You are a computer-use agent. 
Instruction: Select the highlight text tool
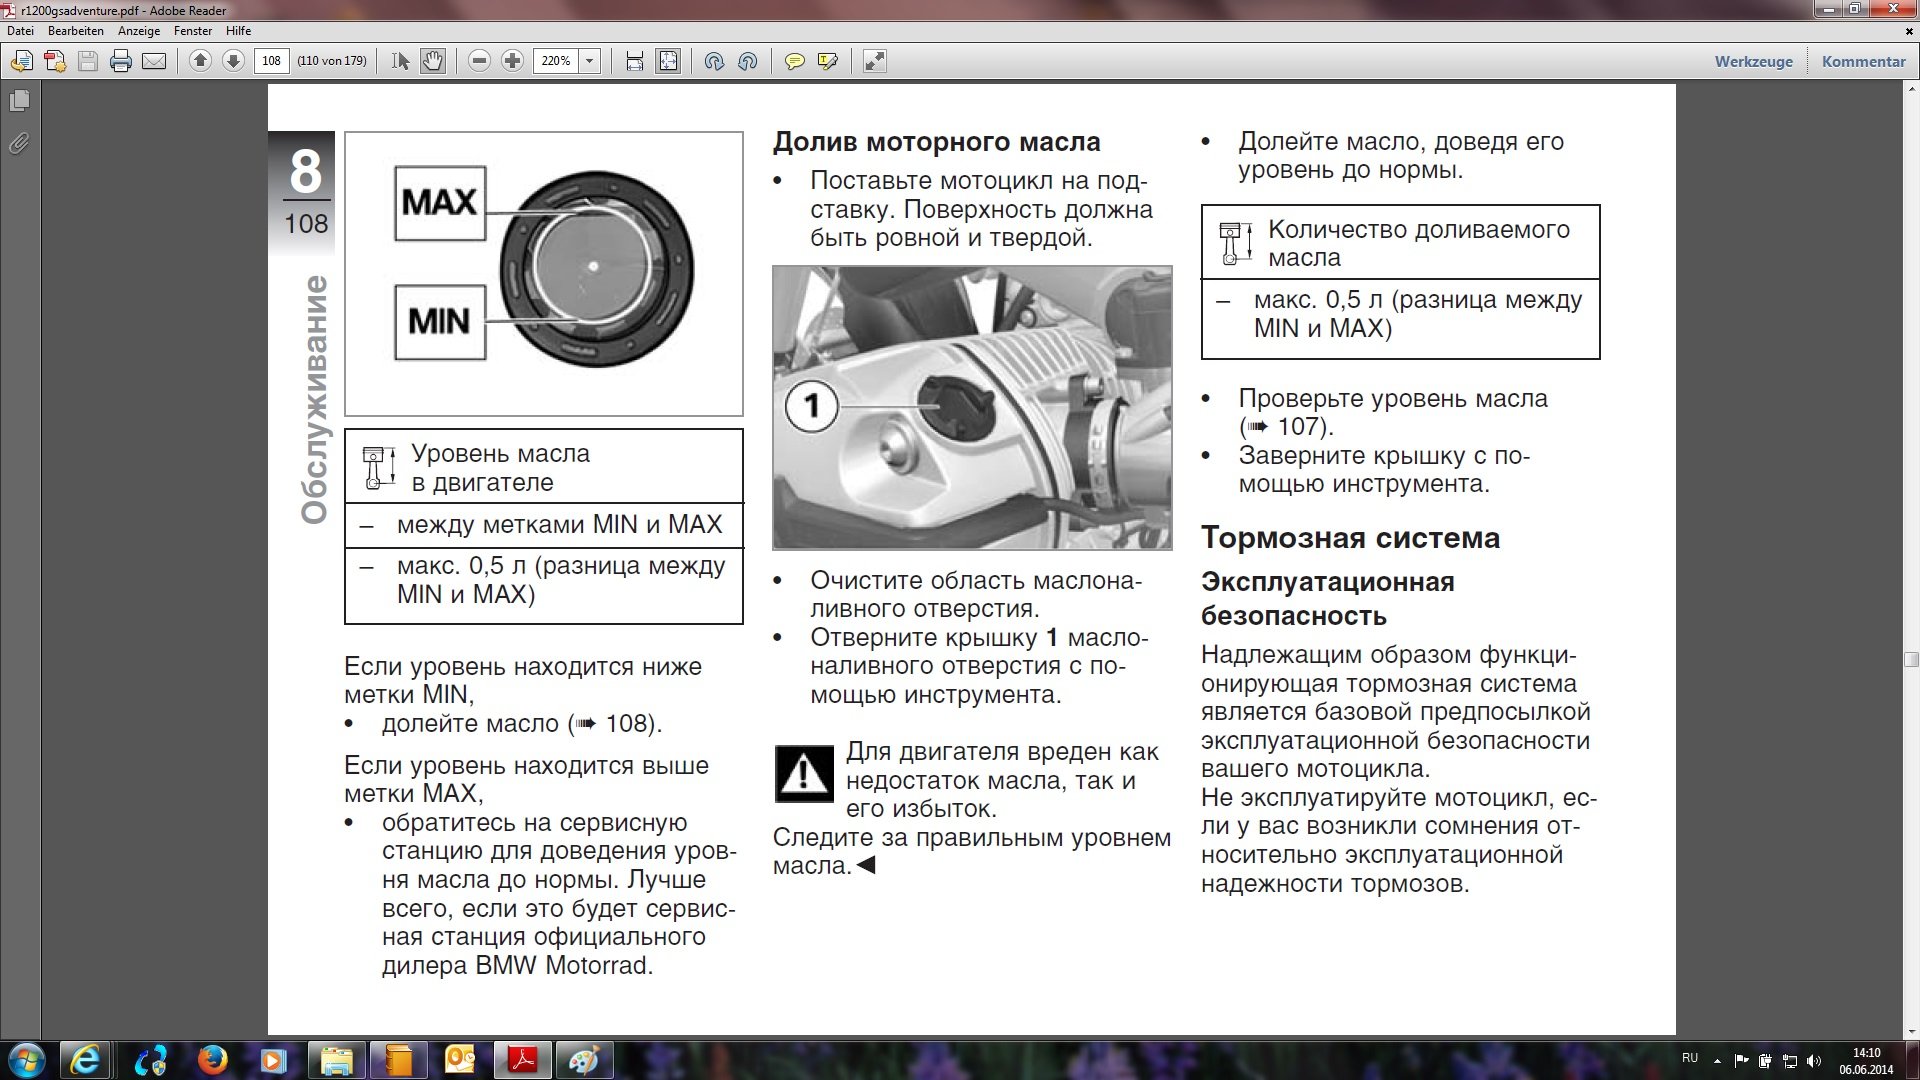click(827, 61)
